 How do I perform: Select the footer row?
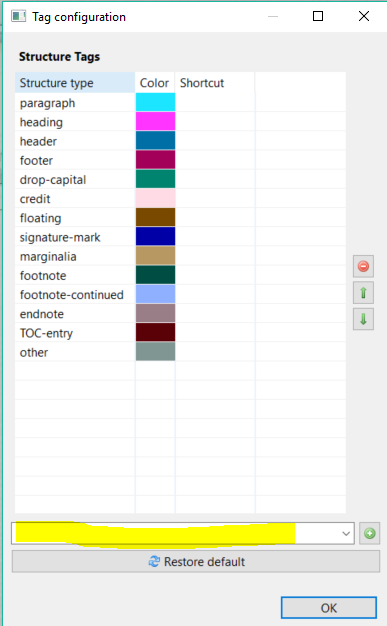[180, 160]
